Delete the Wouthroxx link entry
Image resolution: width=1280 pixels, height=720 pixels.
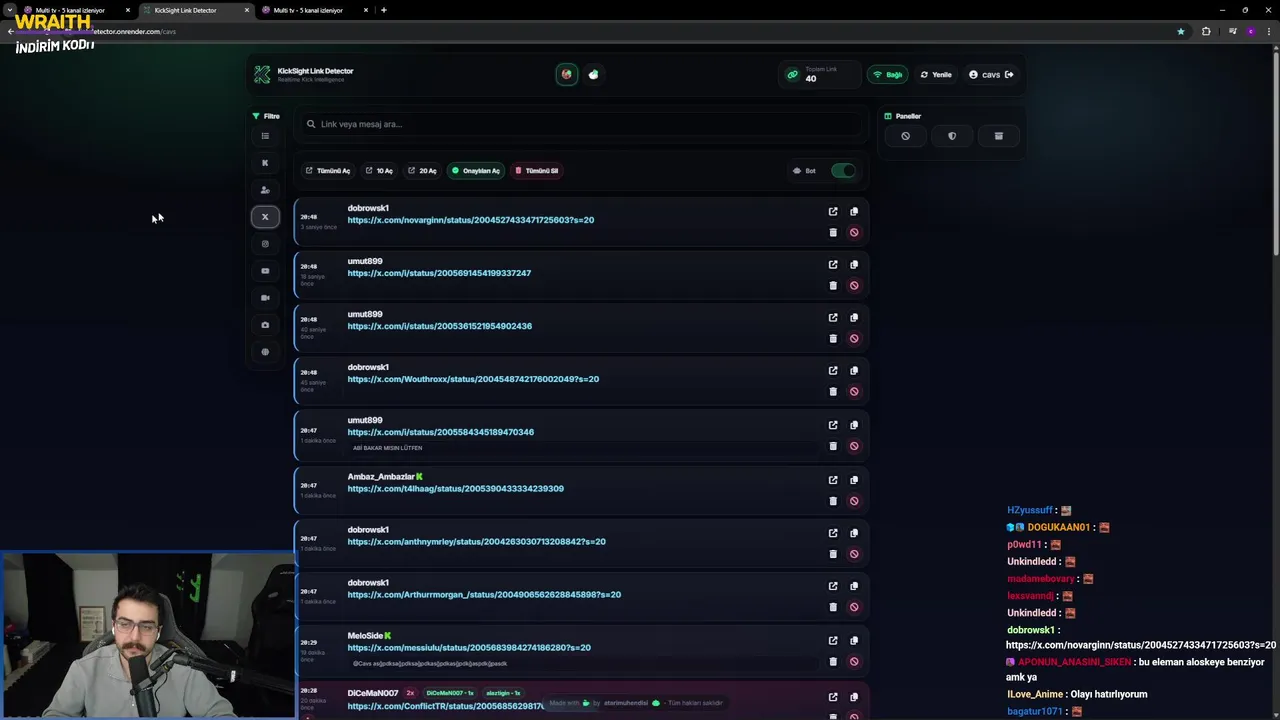tap(833, 391)
